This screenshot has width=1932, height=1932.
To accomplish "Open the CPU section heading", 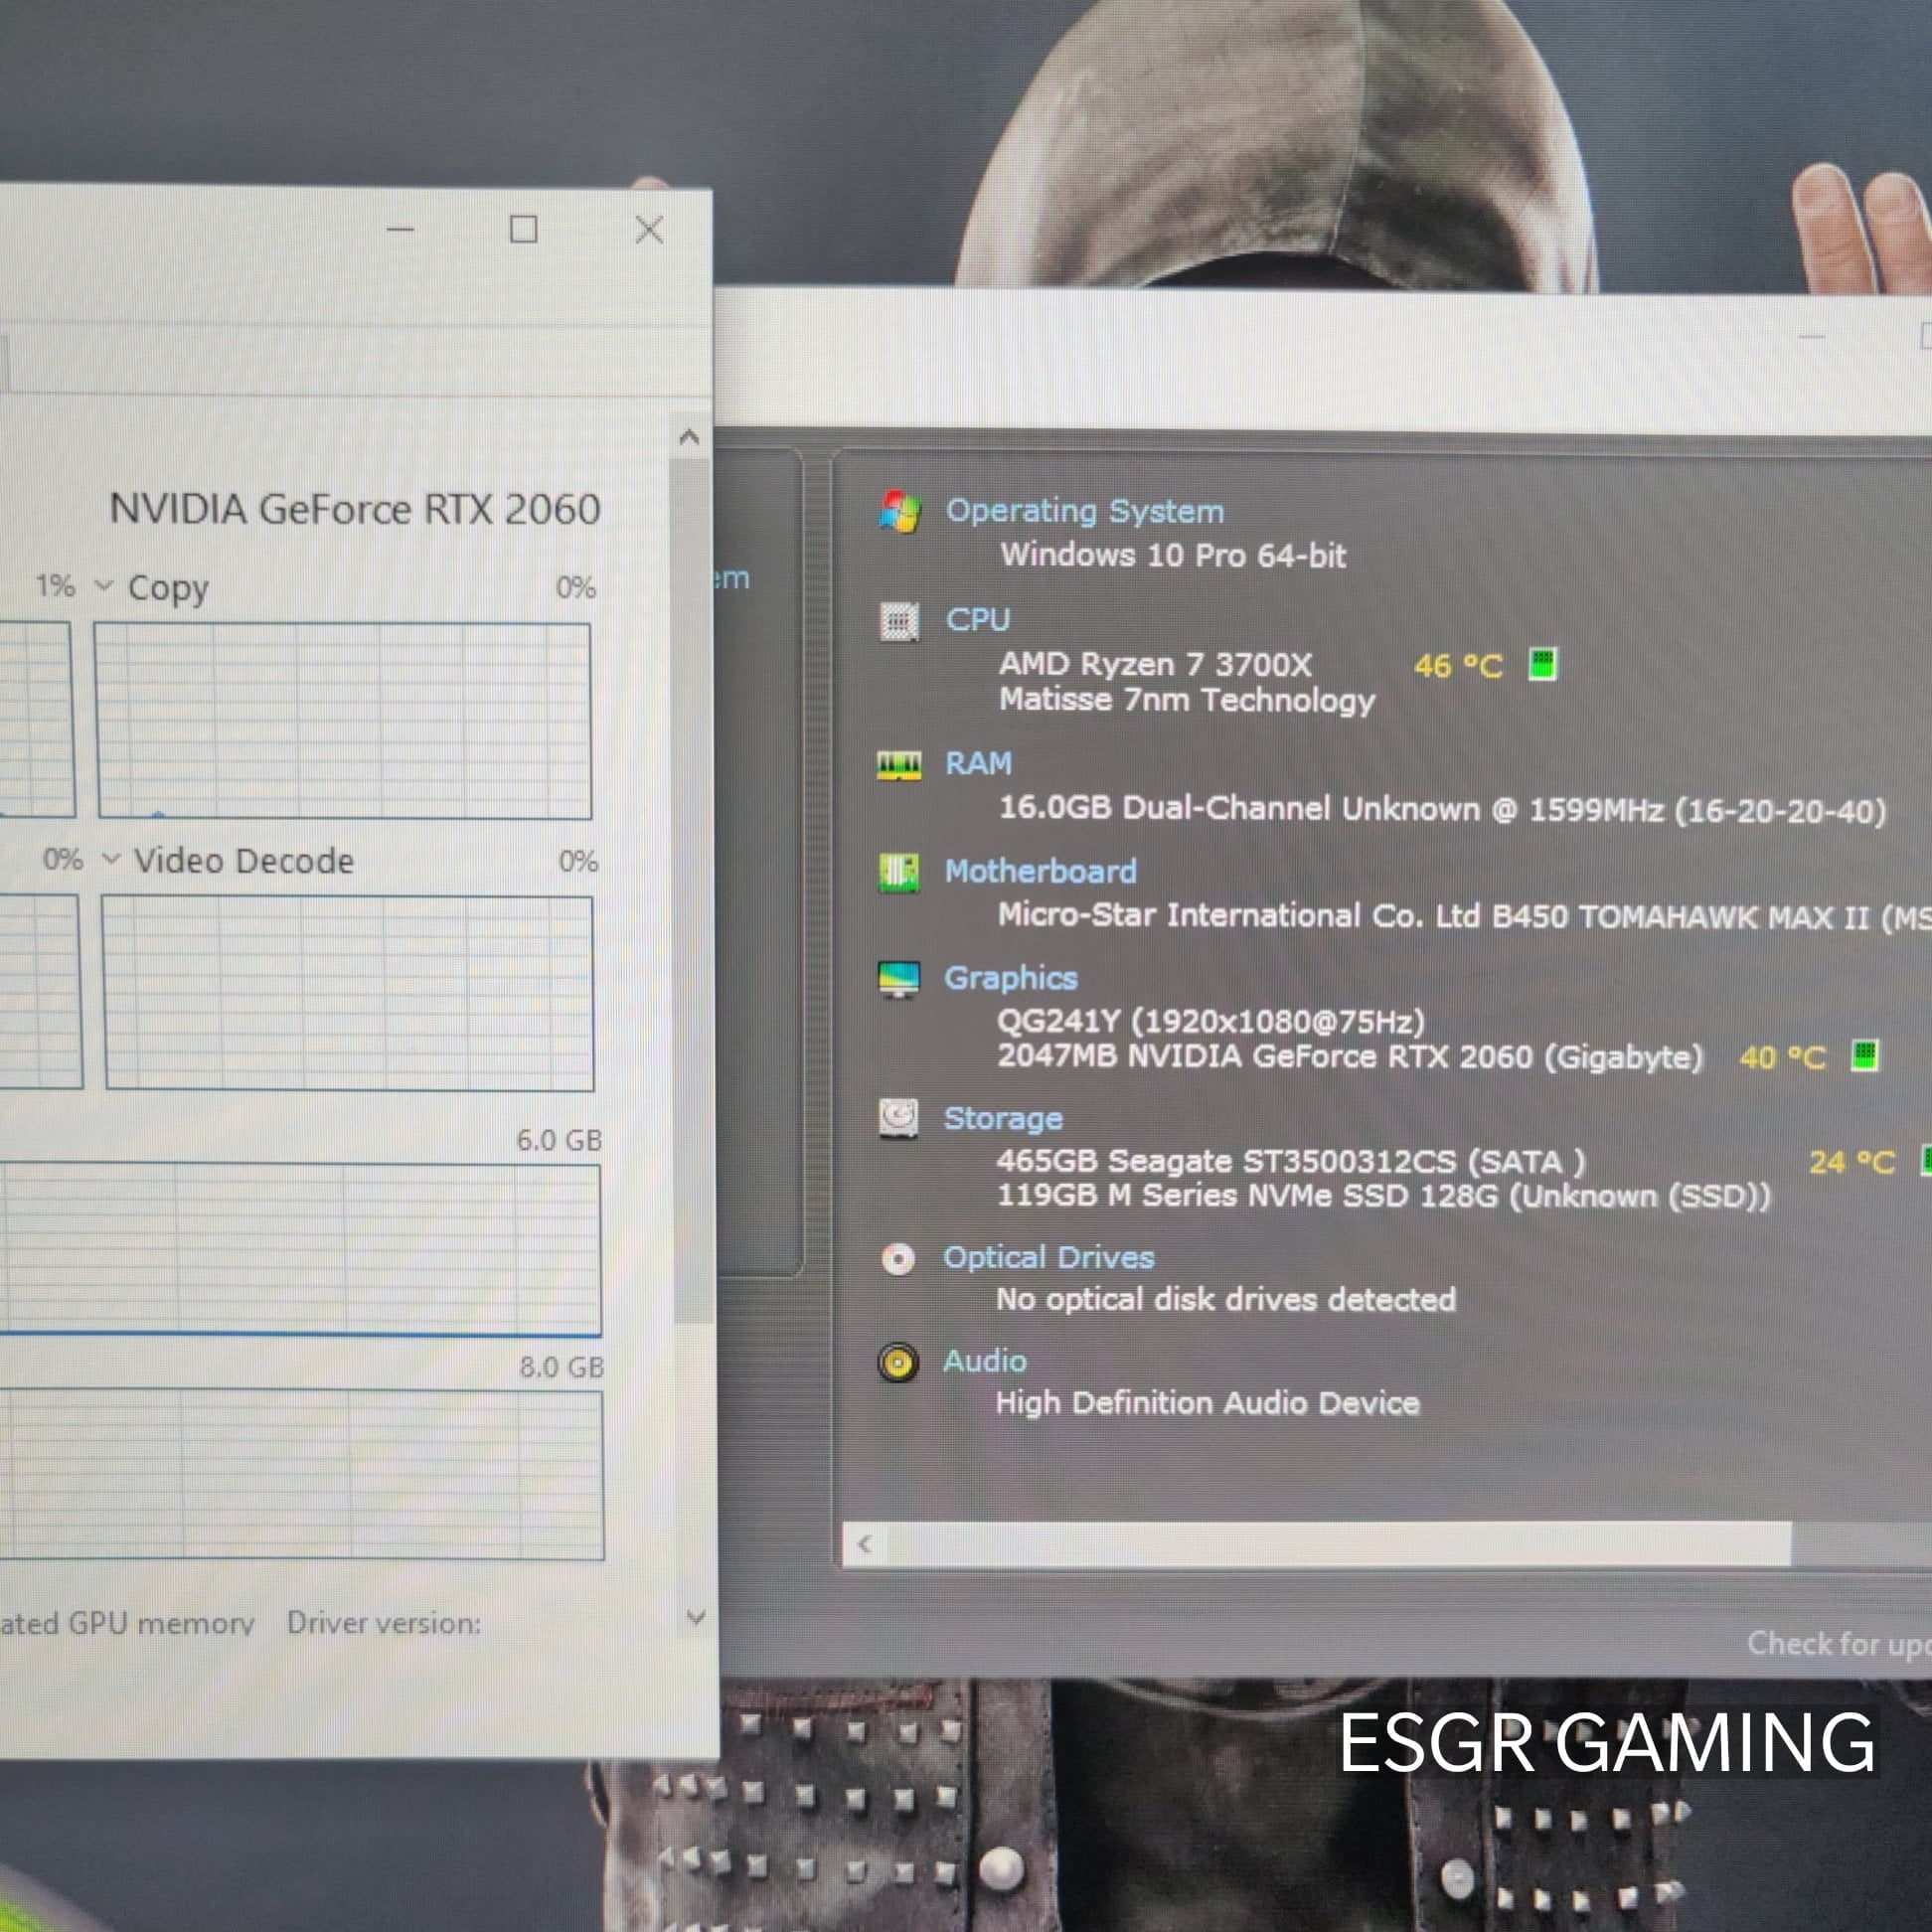I will coord(978,619).
